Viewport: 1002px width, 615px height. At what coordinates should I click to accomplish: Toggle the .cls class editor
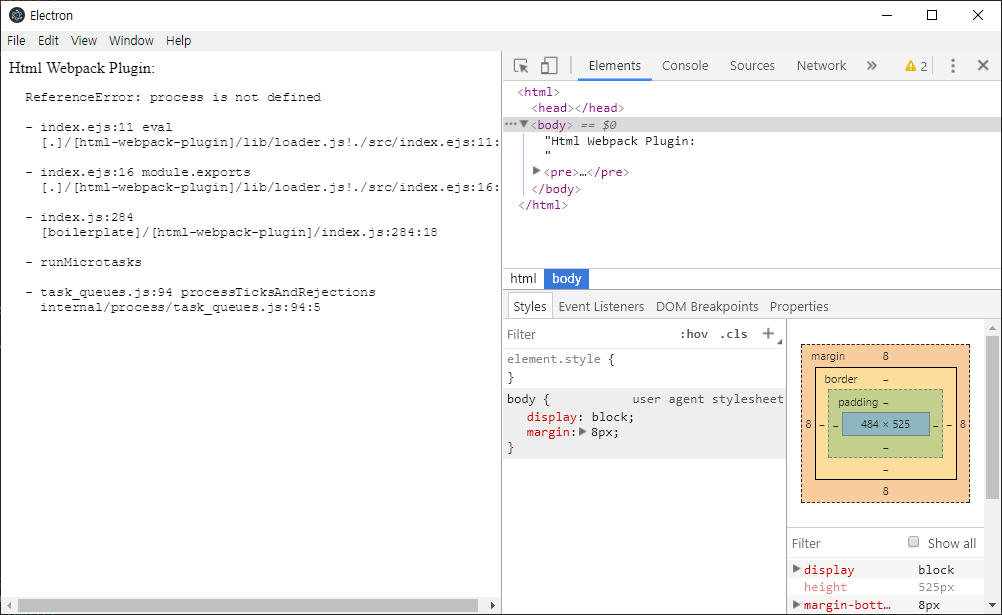[x=734, y=334]
